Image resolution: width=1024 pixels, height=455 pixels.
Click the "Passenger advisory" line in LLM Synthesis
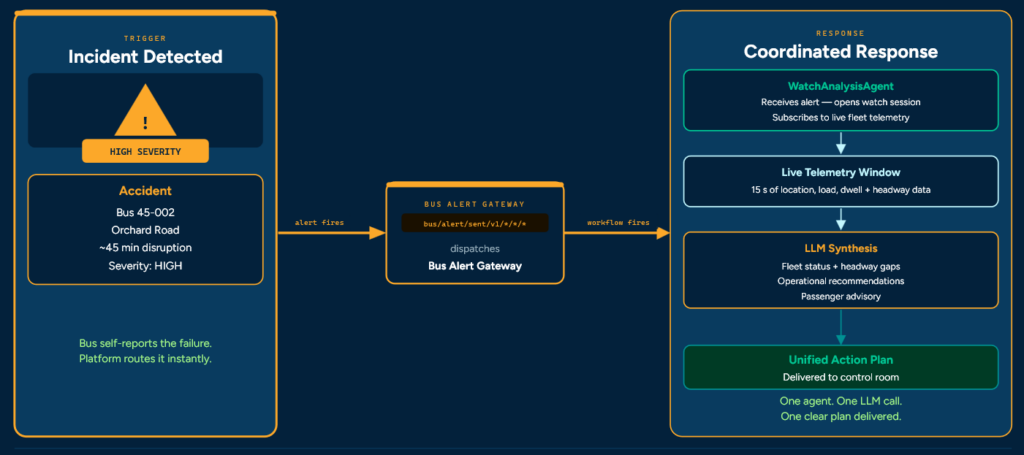click(840, 296)
